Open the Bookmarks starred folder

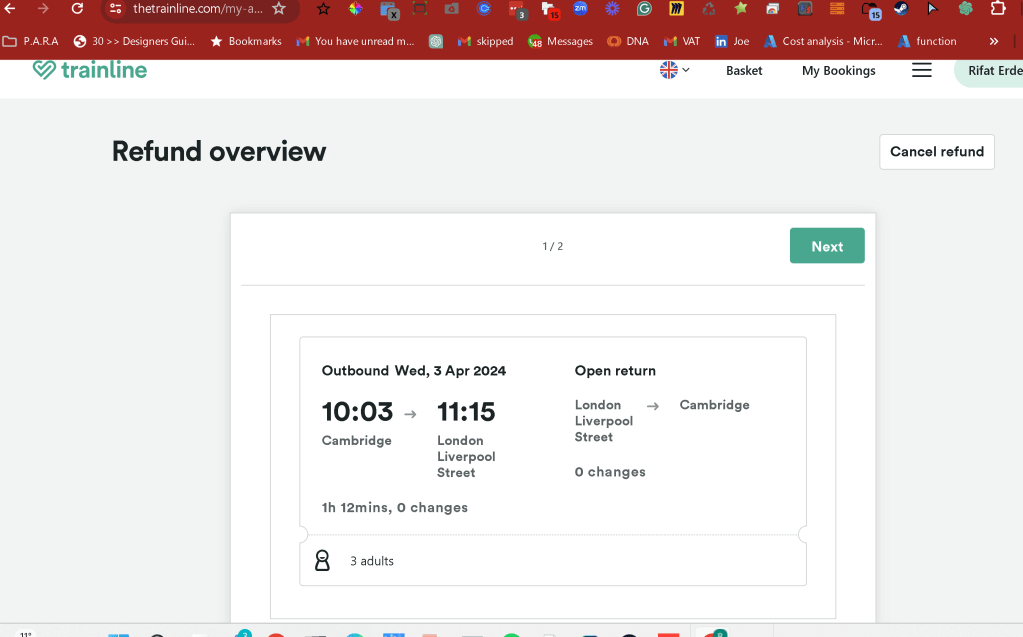[x=246, y=41]
